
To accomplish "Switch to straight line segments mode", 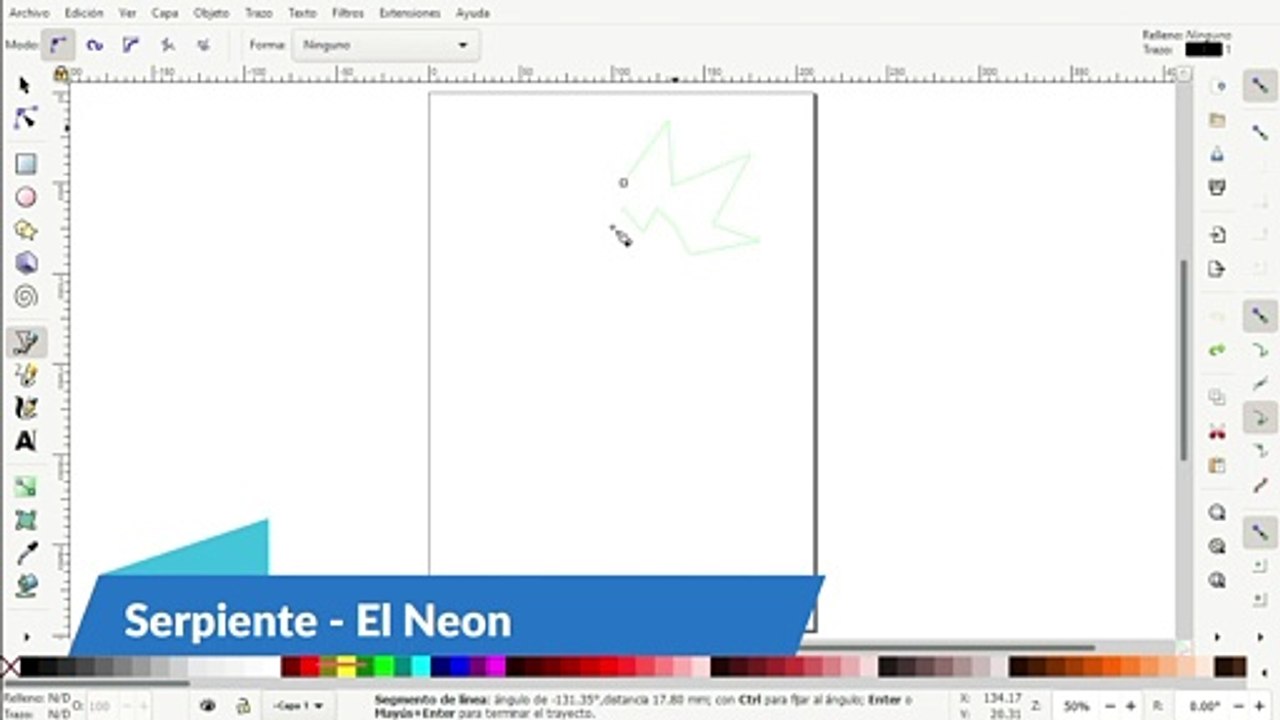I will pyautogui.click(x=168, y=45).
